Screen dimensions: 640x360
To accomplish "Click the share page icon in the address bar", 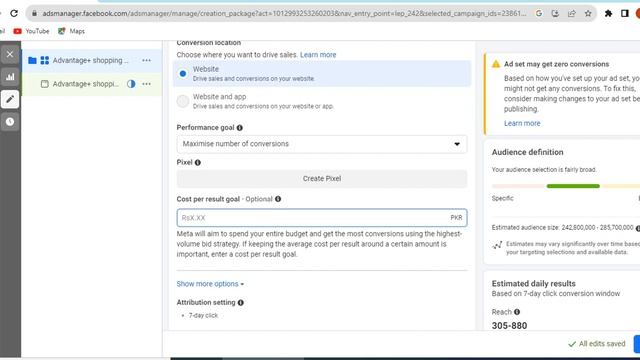I will tap(571, 13).
